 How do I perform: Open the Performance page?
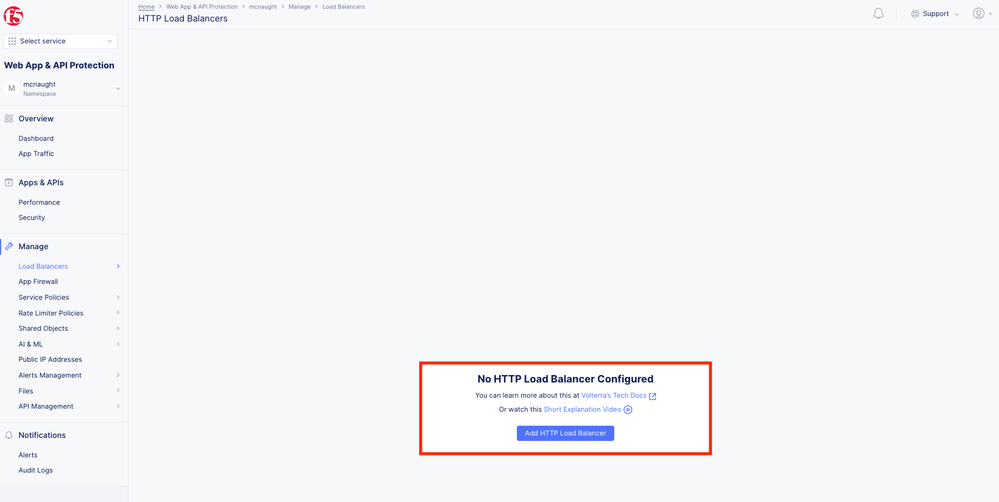point(39,202)
